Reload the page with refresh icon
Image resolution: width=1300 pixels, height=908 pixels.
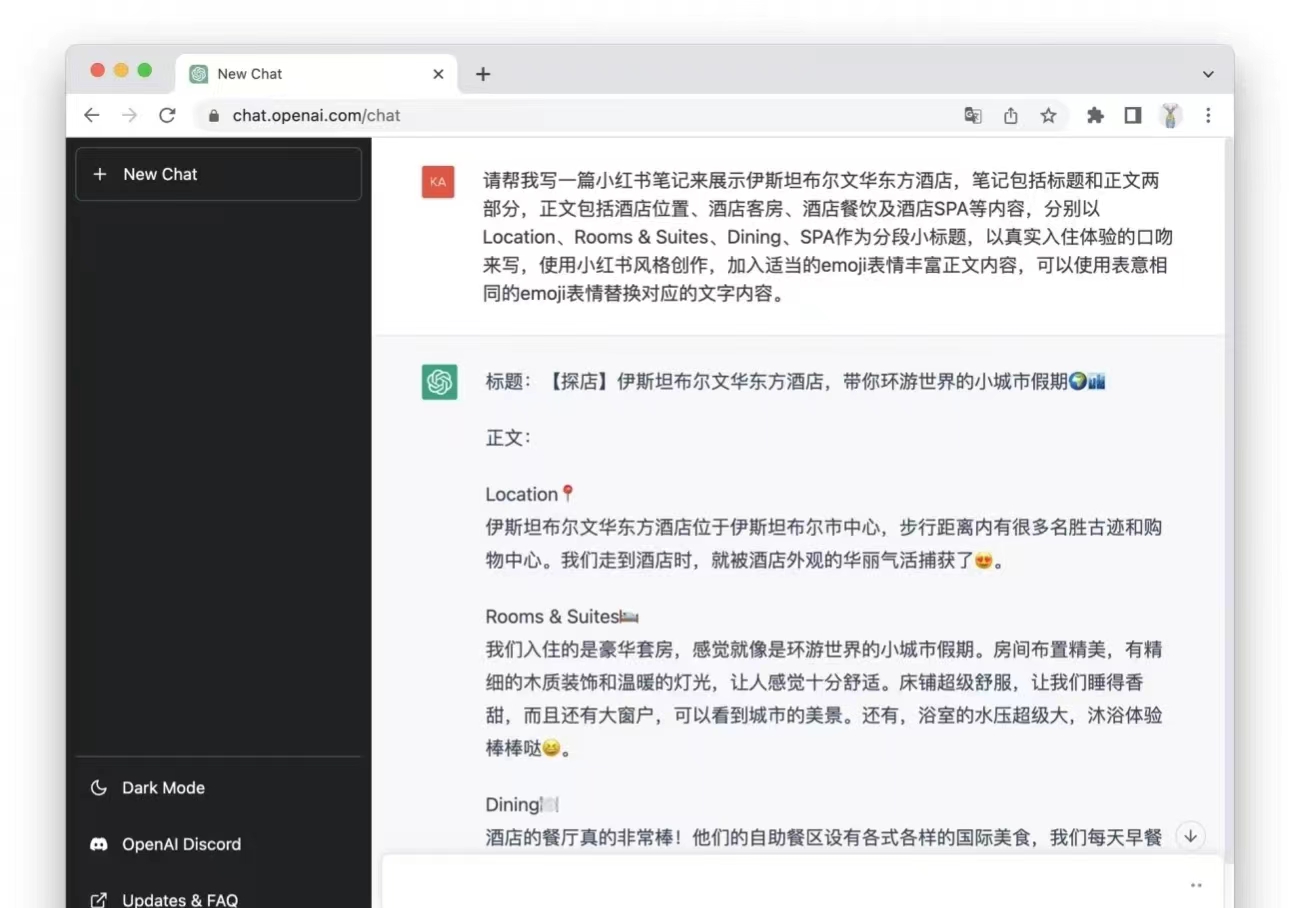pos(167,115)
